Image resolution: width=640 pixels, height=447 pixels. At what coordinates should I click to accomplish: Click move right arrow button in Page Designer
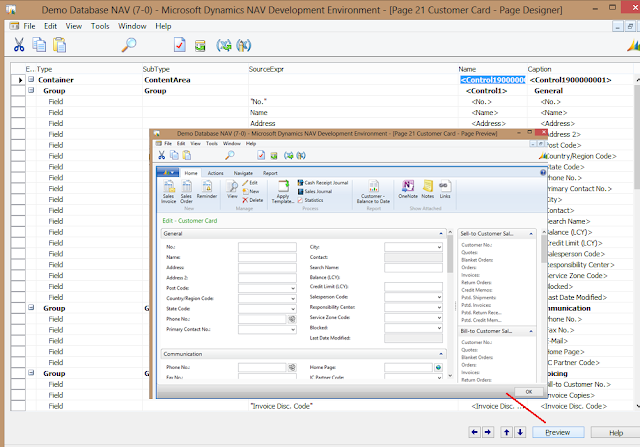tap(488, 432)
